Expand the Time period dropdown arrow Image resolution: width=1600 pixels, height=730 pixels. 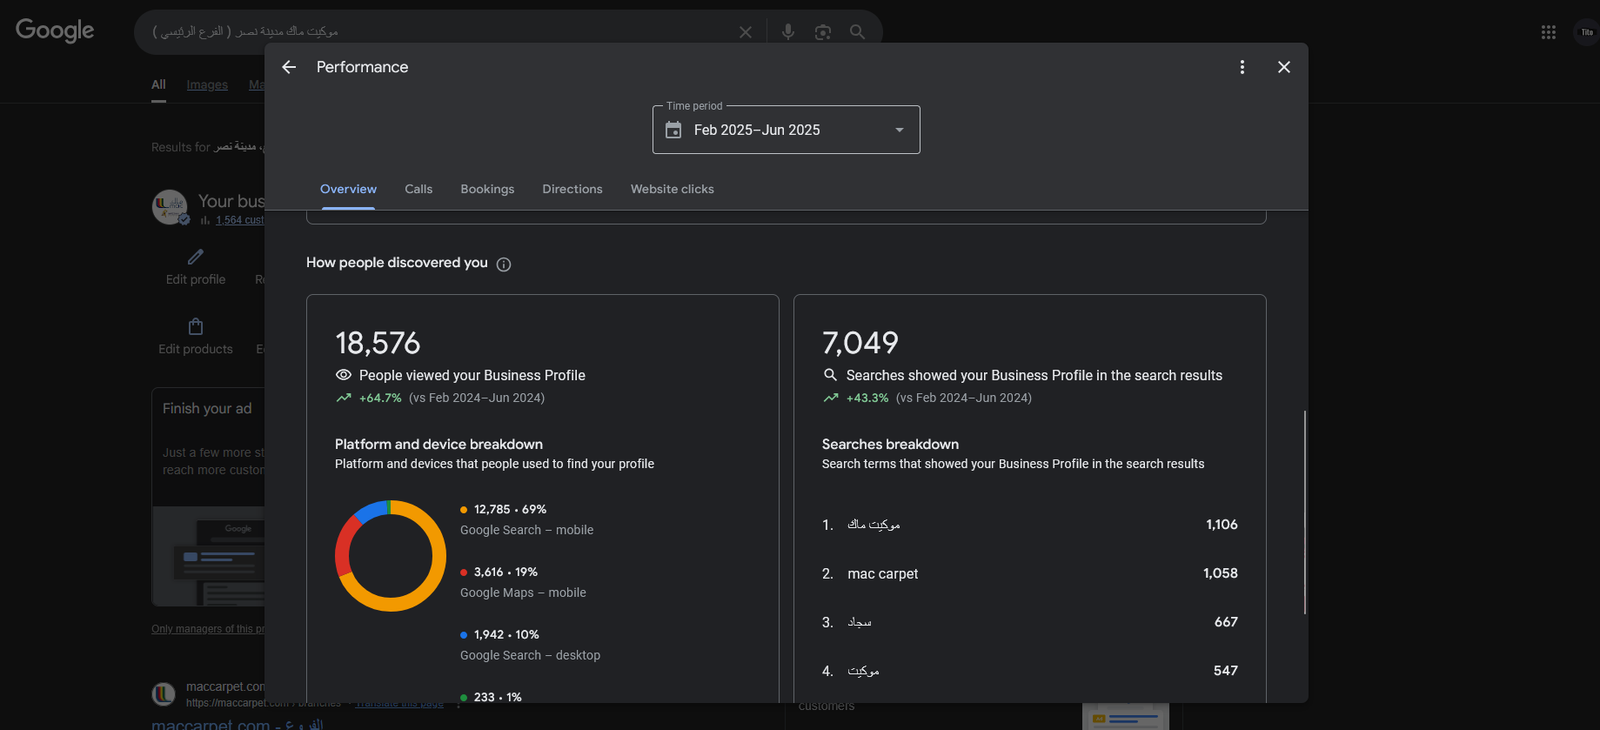pos(899,130)
